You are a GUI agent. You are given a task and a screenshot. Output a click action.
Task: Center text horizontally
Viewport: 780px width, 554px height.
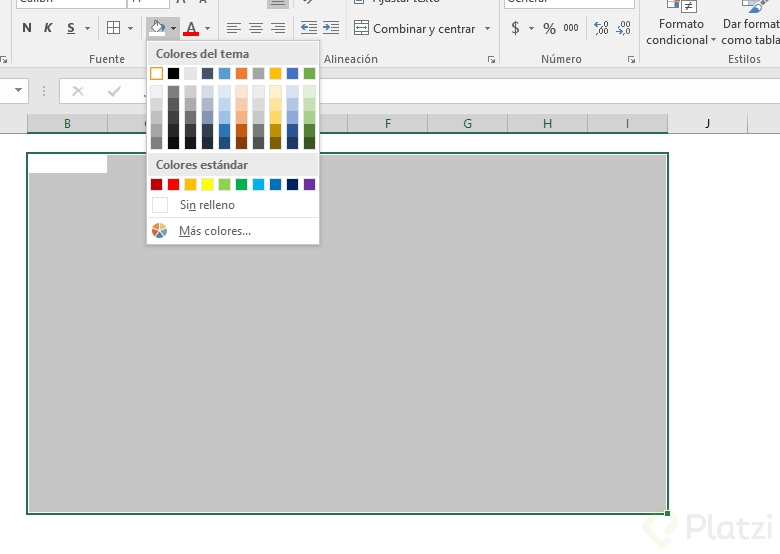[x=256, y=28]
